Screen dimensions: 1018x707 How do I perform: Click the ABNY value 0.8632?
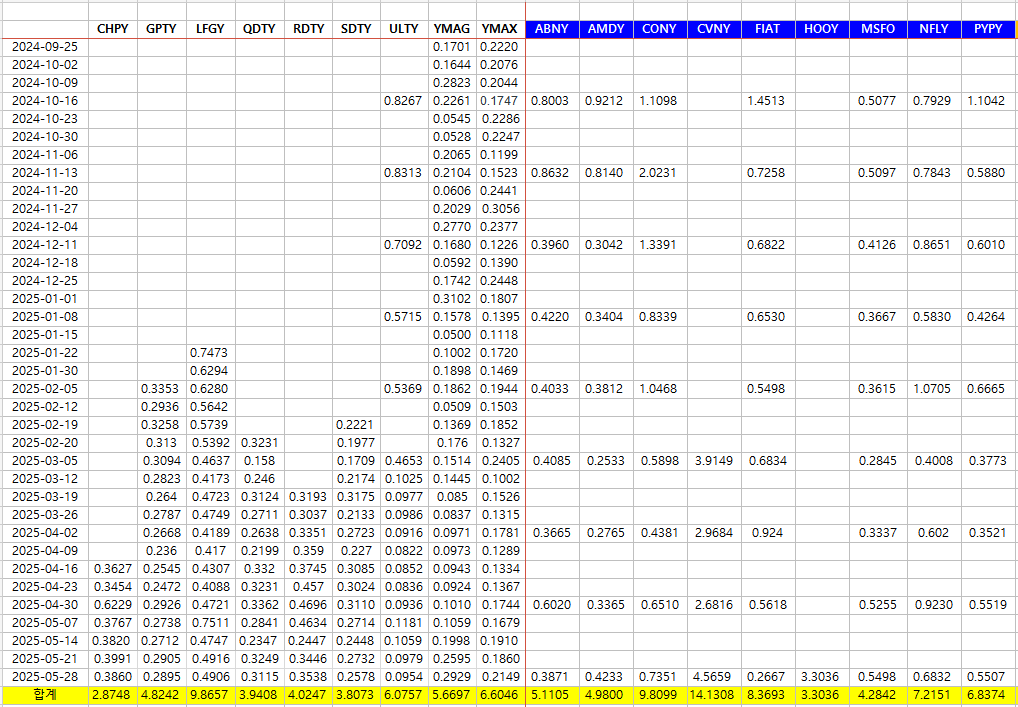[552, 173]
